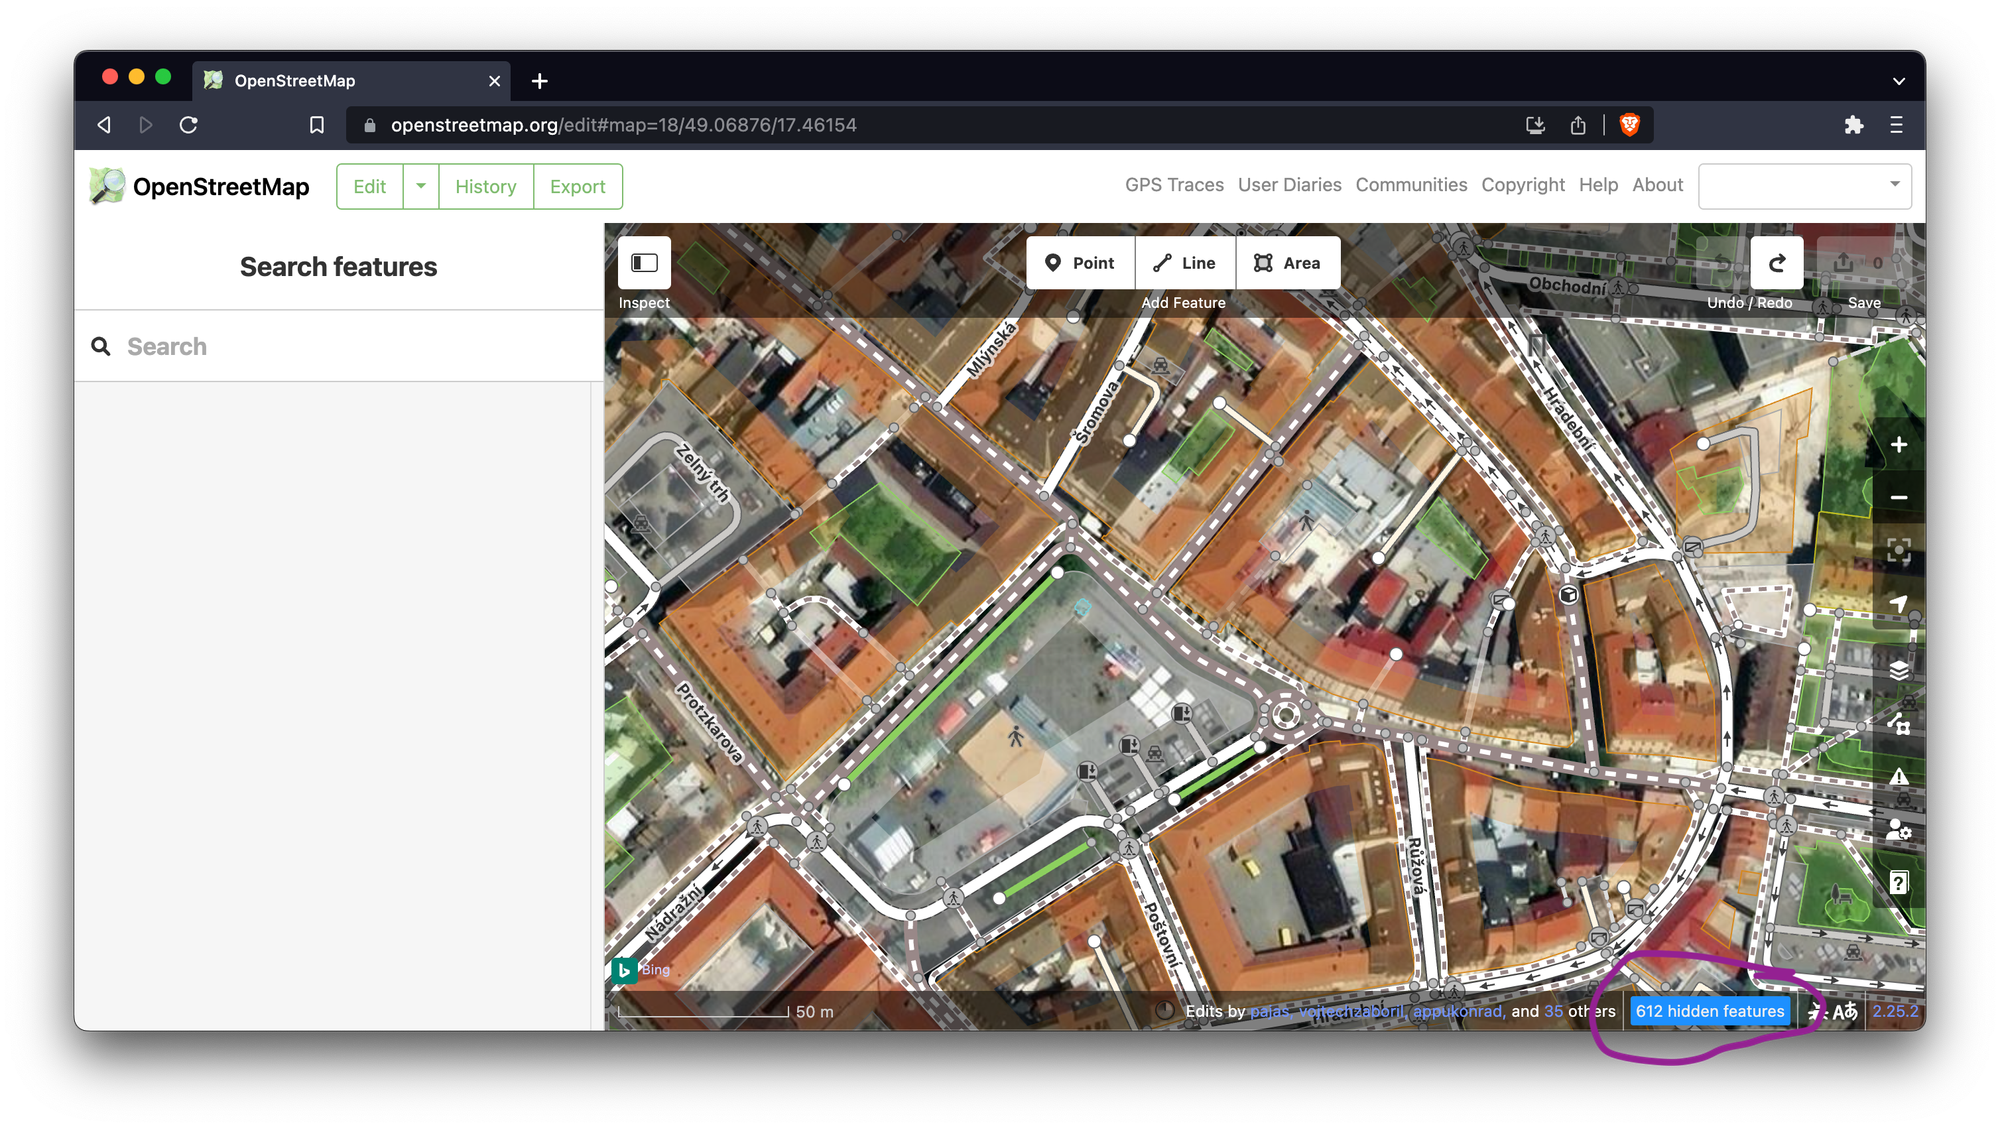
Task: Switch to the History tab
Action: point(486,186)
